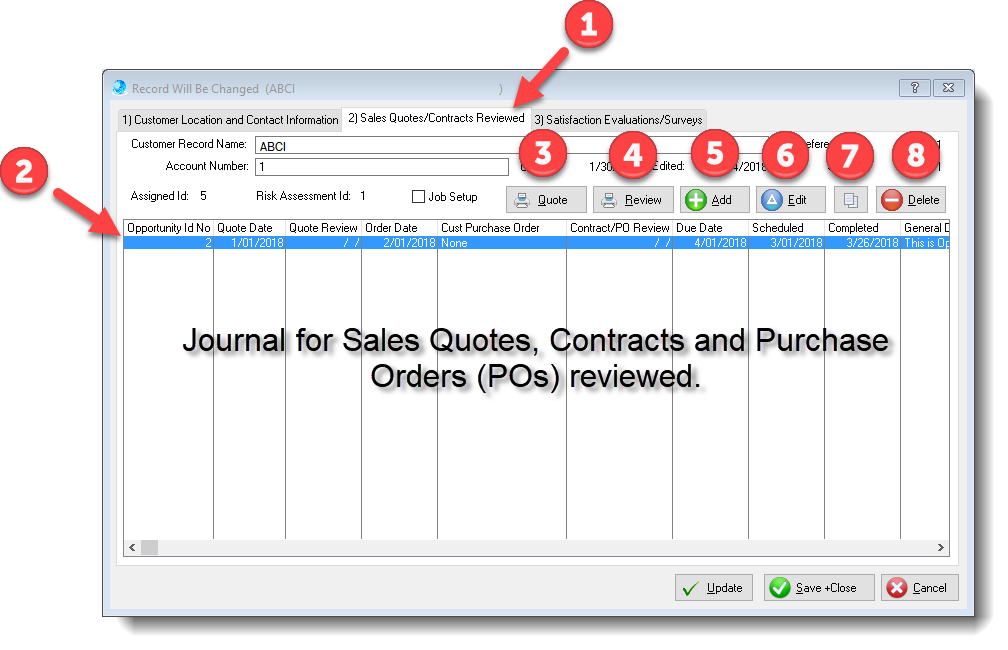
Task: Click the left arrow of the horizontal scrollbar
Action: 130,548
